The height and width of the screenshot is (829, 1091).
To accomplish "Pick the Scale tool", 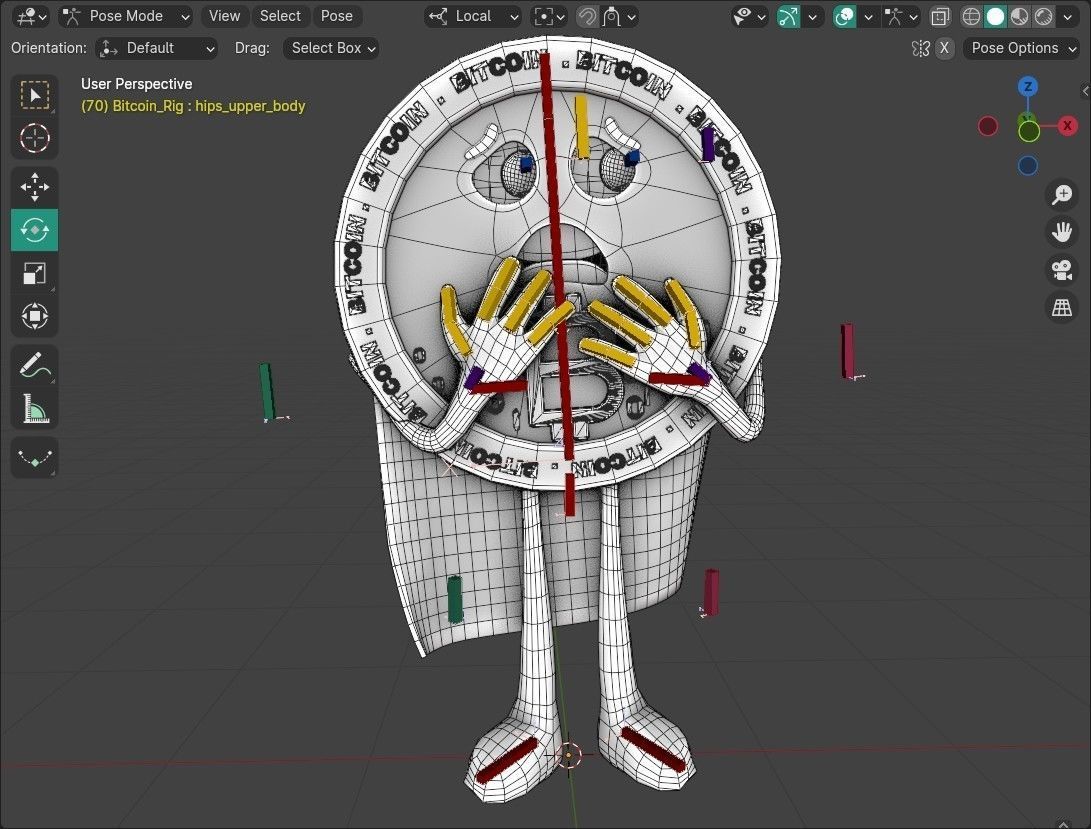I will pyautogui.click(x=34, y=273).
